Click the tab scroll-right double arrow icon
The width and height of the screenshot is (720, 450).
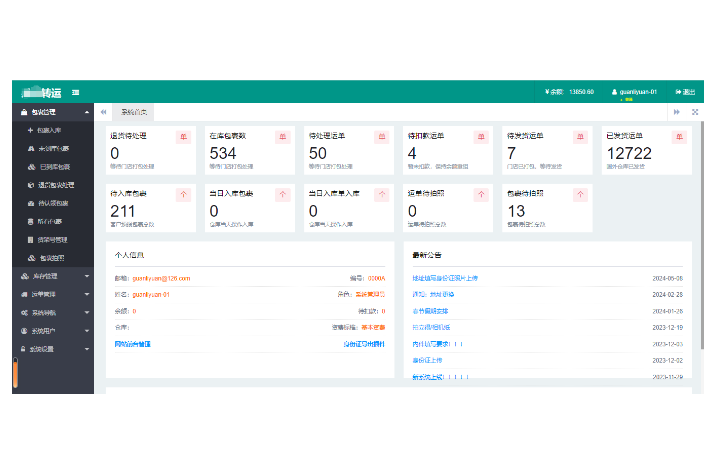677,112
